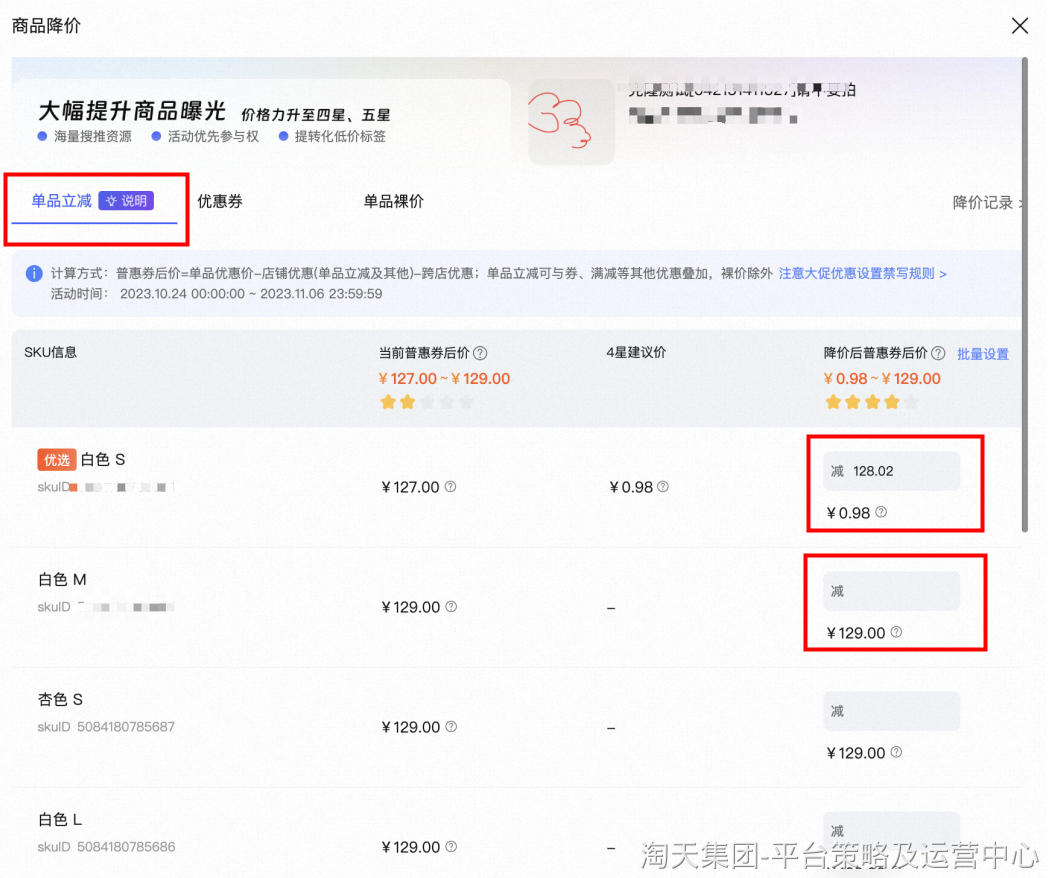Click the 减 input field for 杏色 S

tap(892, 711)
